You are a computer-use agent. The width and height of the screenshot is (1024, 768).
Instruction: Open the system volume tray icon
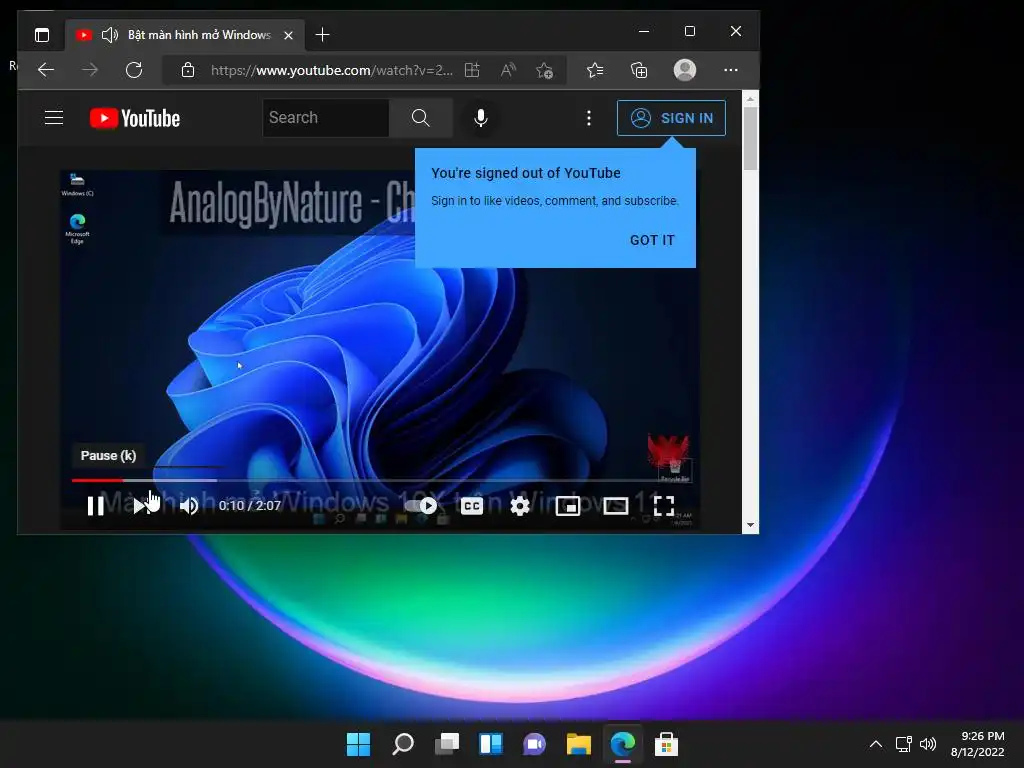tap(927, 744)
